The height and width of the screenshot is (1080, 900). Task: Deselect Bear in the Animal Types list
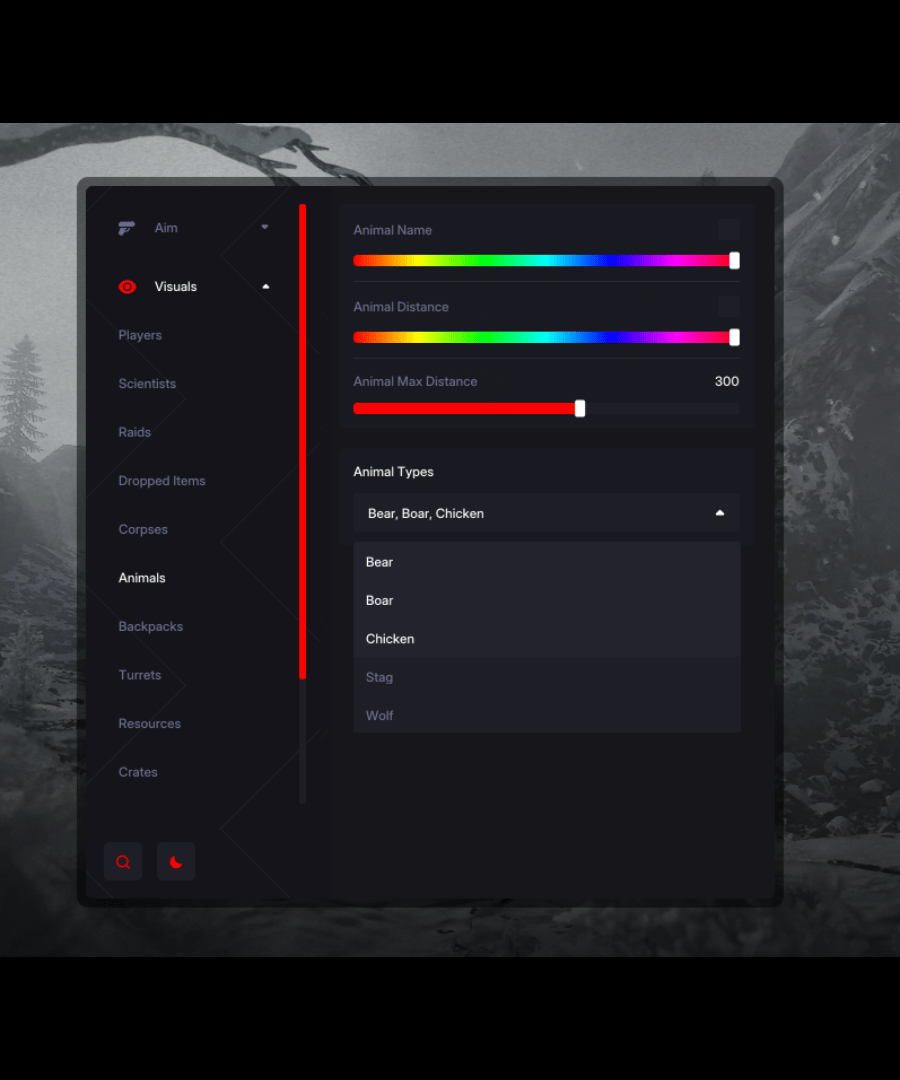click(x=380, y=562)
